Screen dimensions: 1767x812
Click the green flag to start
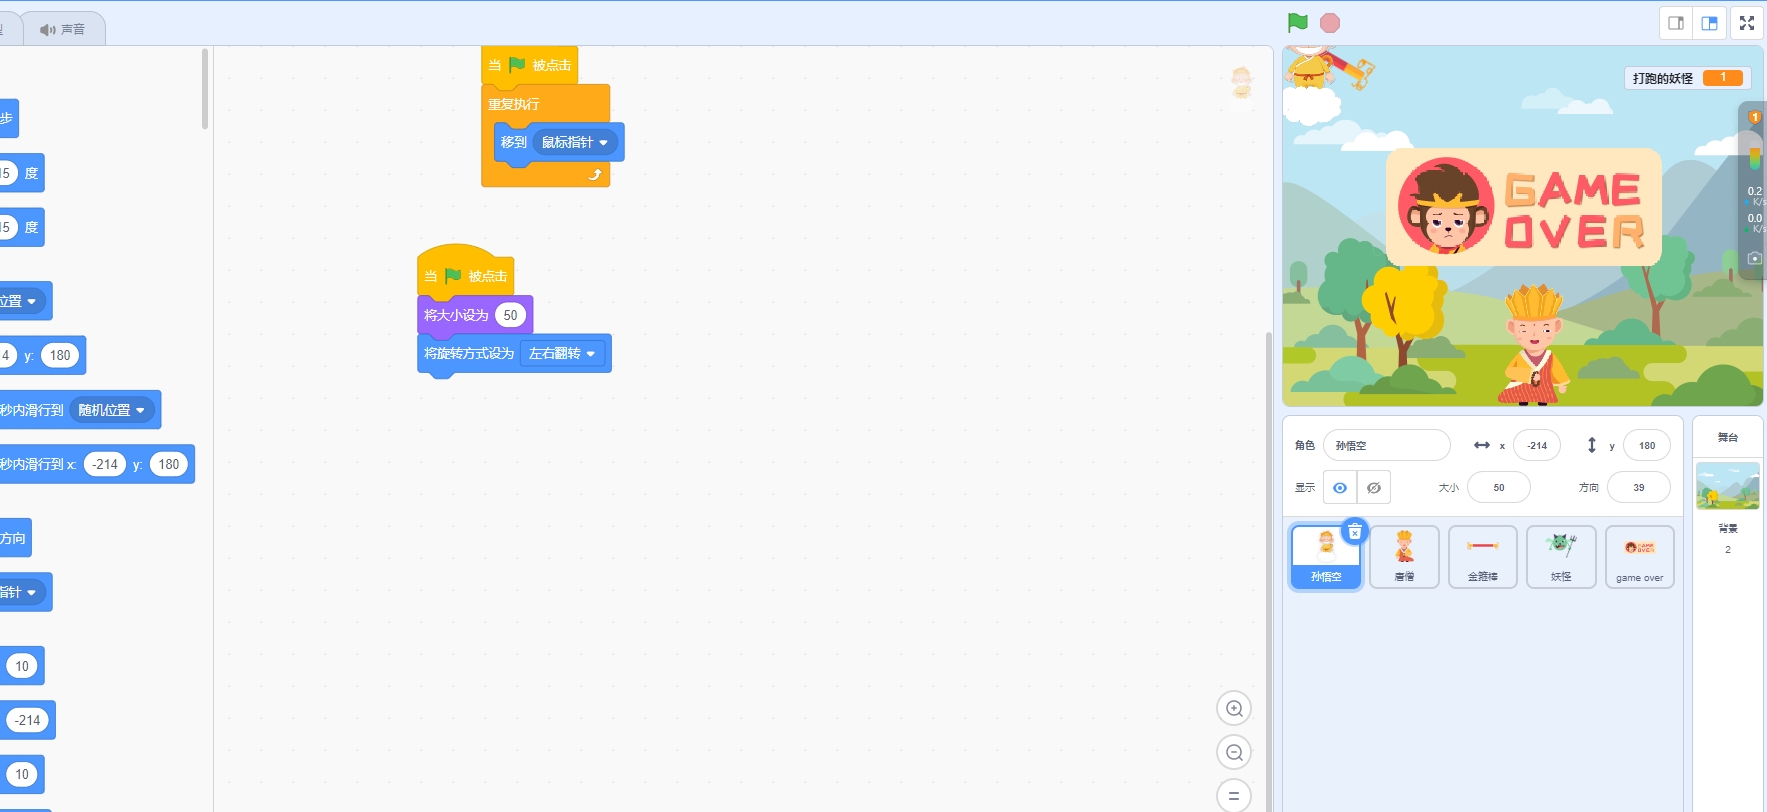(1298, 23)
